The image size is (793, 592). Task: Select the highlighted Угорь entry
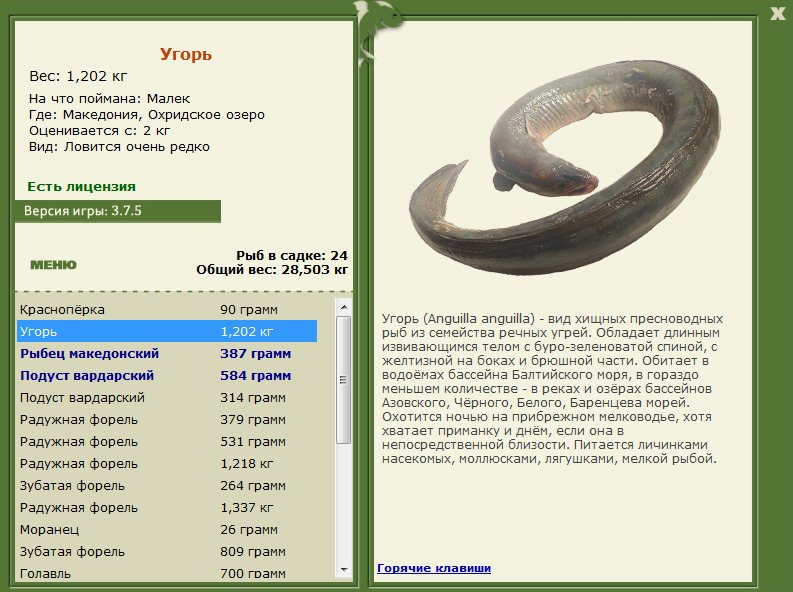167,332
